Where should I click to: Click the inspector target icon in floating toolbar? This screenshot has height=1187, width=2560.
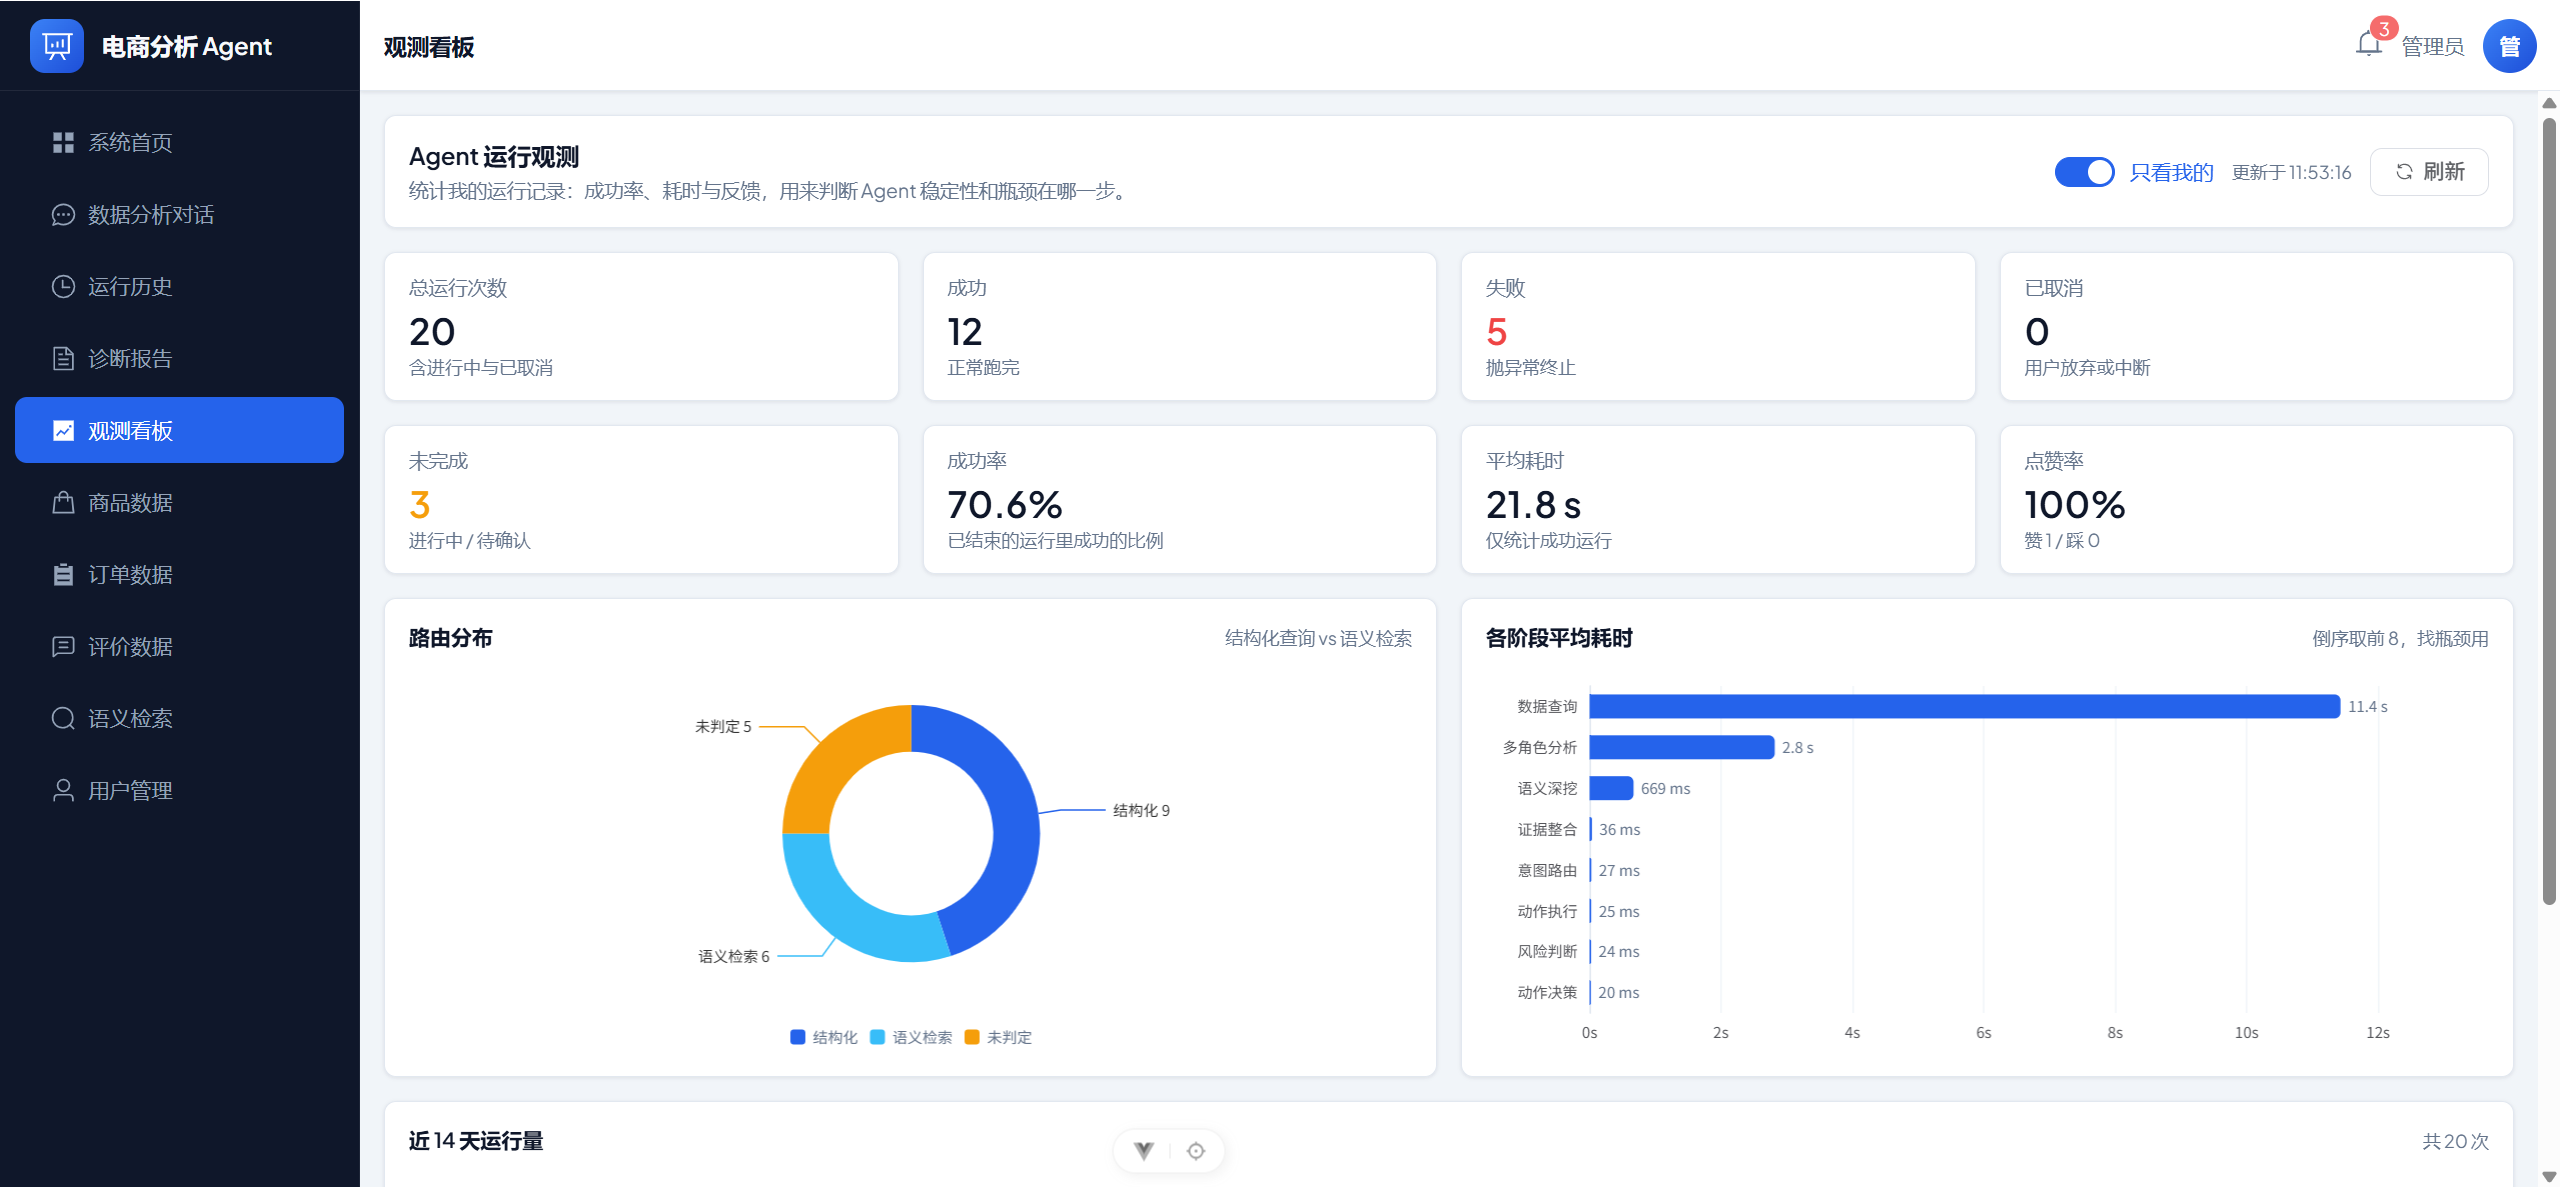tap(1196, 1151)
